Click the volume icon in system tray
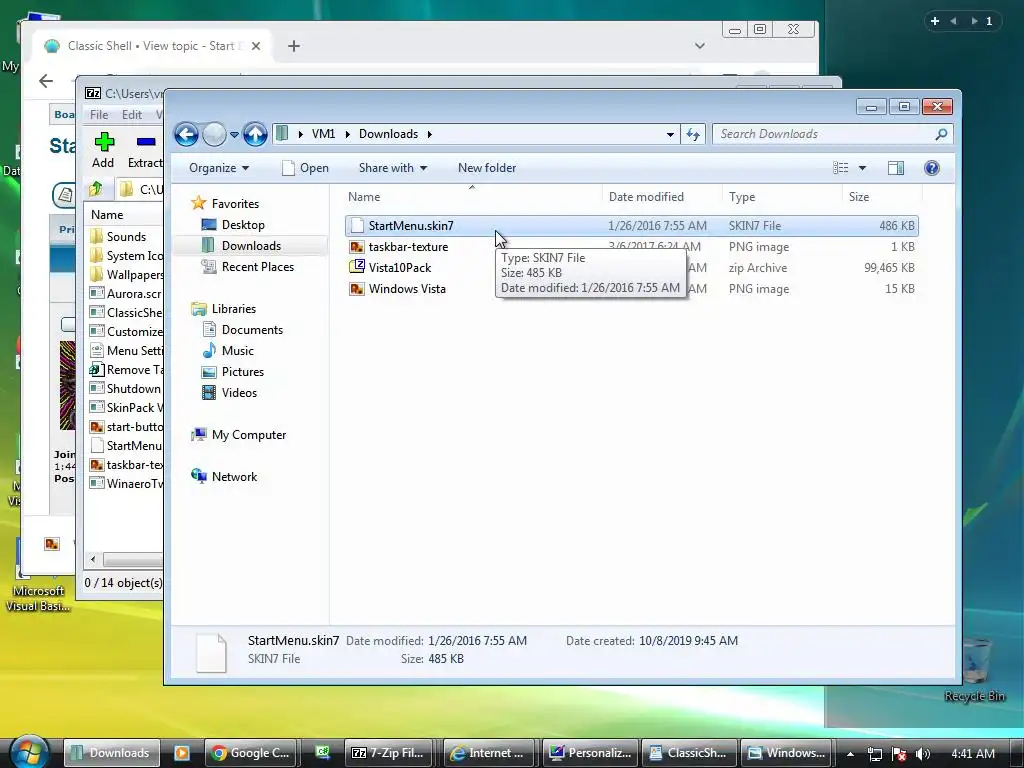 (923, 754)
